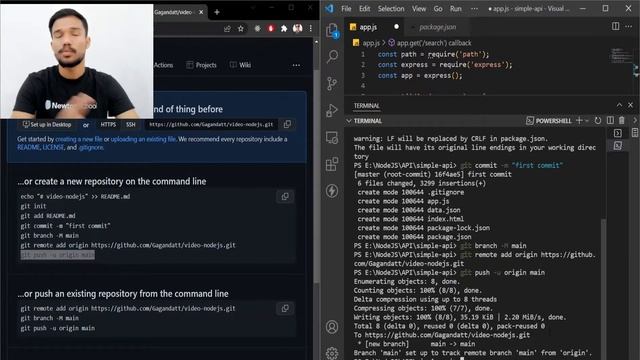Viewport: 640px width, 360px height.
Task: Open Accounts icon in VS Code
Action: 332,327
